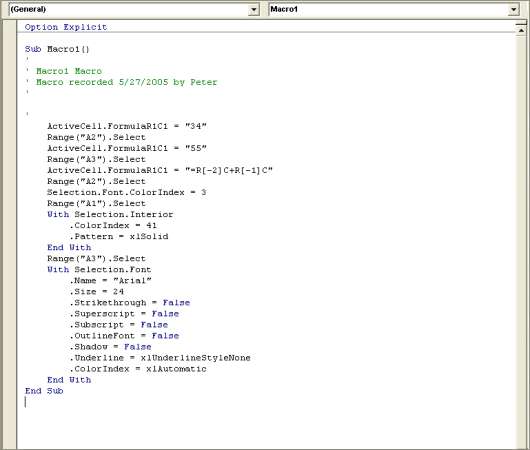Click the first Range("A2").Select line
The image size is (530, 450).
[96, 137]
